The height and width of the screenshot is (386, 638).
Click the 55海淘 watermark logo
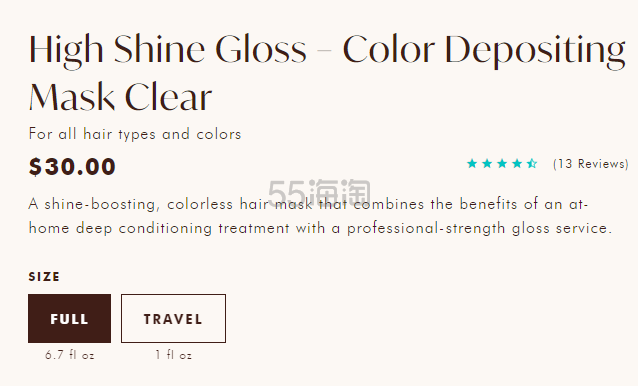pos(319,192)
